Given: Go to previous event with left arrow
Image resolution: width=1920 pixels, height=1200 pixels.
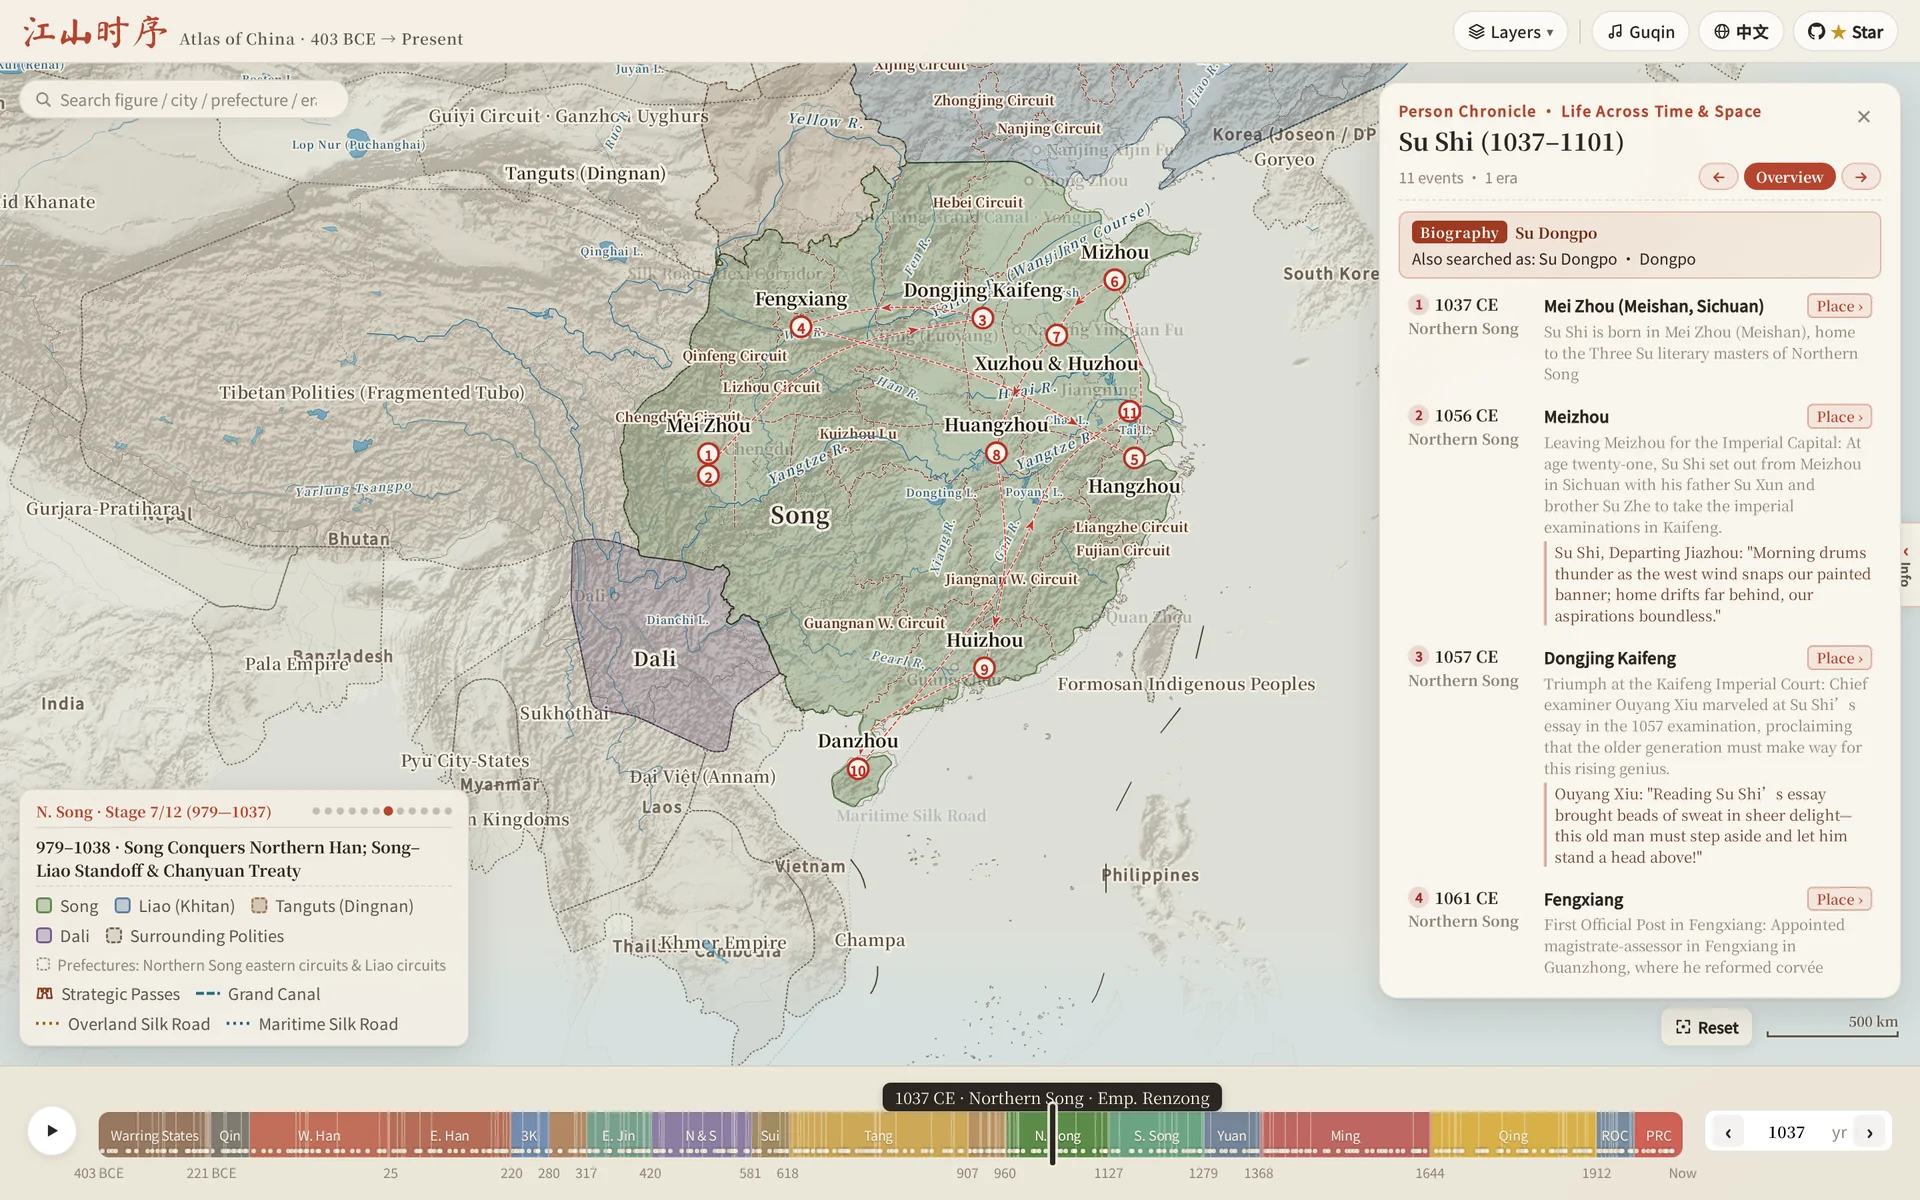Looking at the screenshot, I should click(1718, 177).
